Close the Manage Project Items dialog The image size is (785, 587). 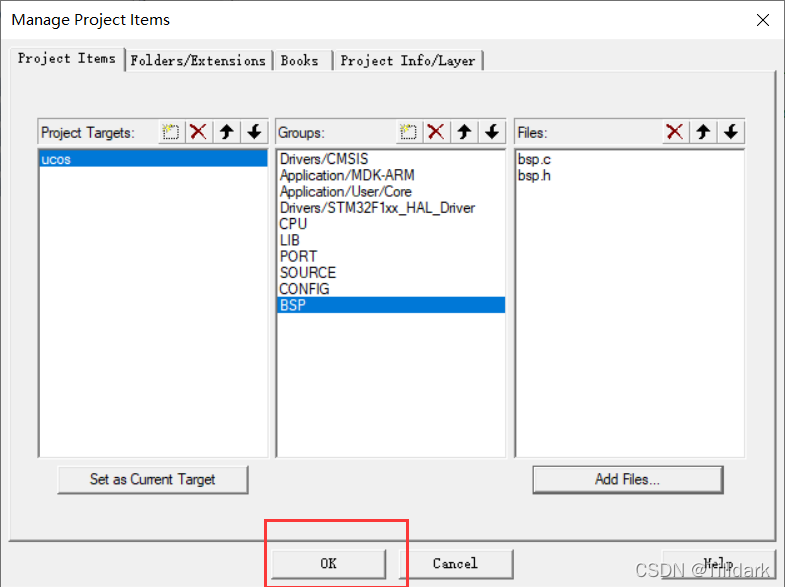762,20
